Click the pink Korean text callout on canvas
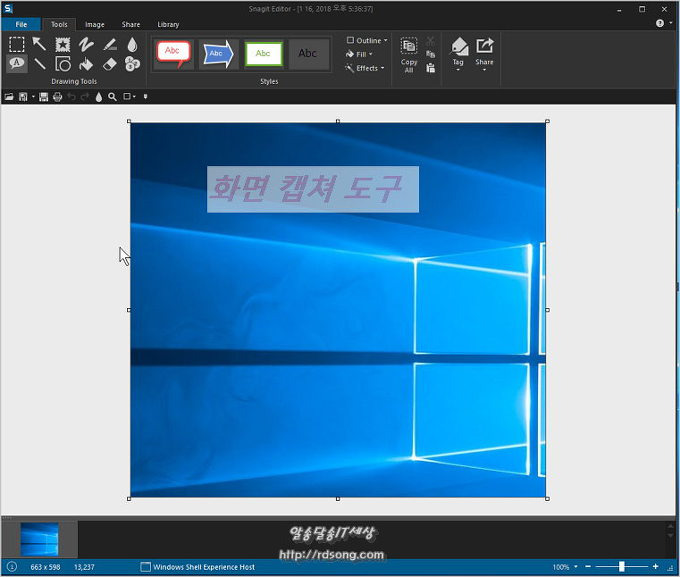Image resolution: width=680 pixels, height=577 pixels. (x=313, y=189)
